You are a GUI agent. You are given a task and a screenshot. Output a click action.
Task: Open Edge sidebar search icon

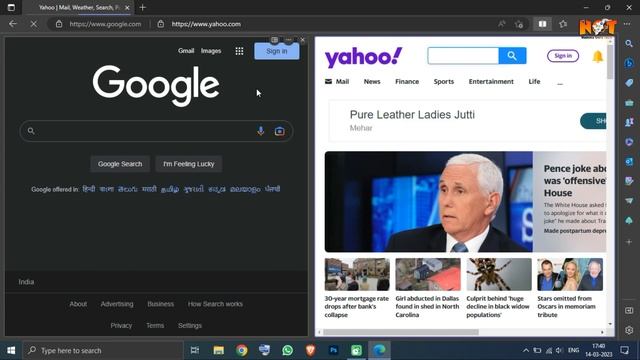point(629,43)
